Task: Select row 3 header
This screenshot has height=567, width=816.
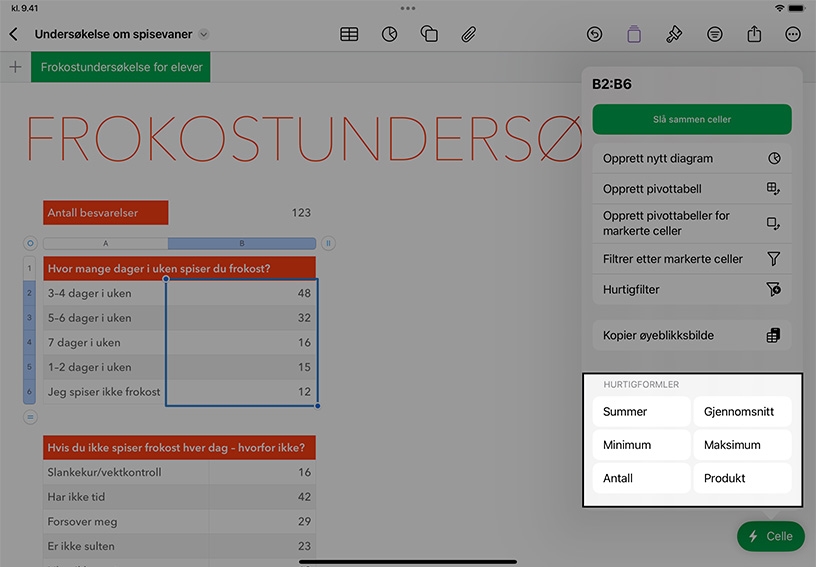Action: tap(30, 318)
